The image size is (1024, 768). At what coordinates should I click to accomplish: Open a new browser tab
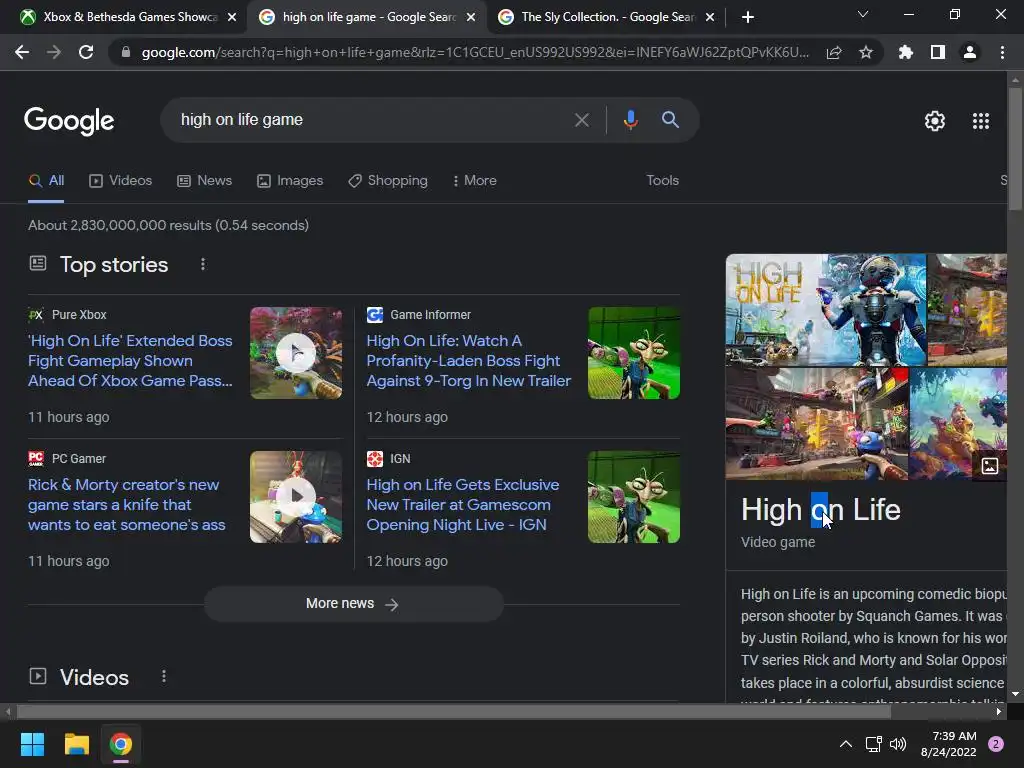pyautogui.click(x=748, y=17)
